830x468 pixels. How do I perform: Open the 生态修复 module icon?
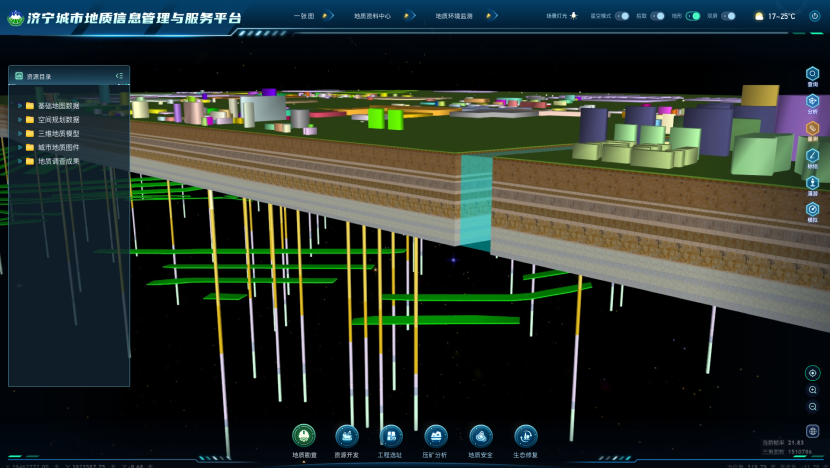525,435
